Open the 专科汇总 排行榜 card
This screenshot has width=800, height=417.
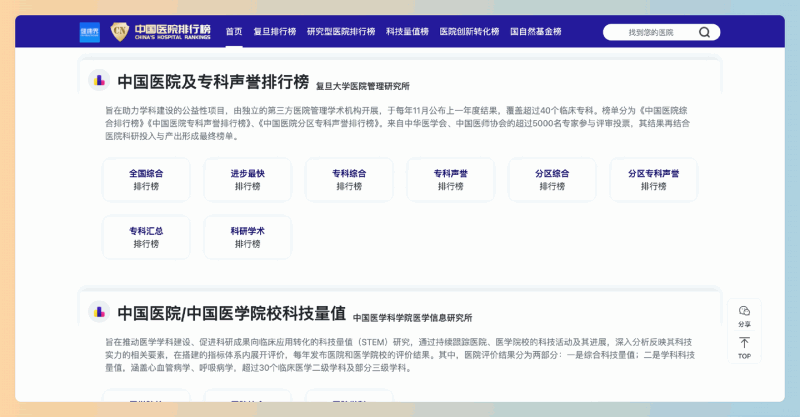(146, 237)
